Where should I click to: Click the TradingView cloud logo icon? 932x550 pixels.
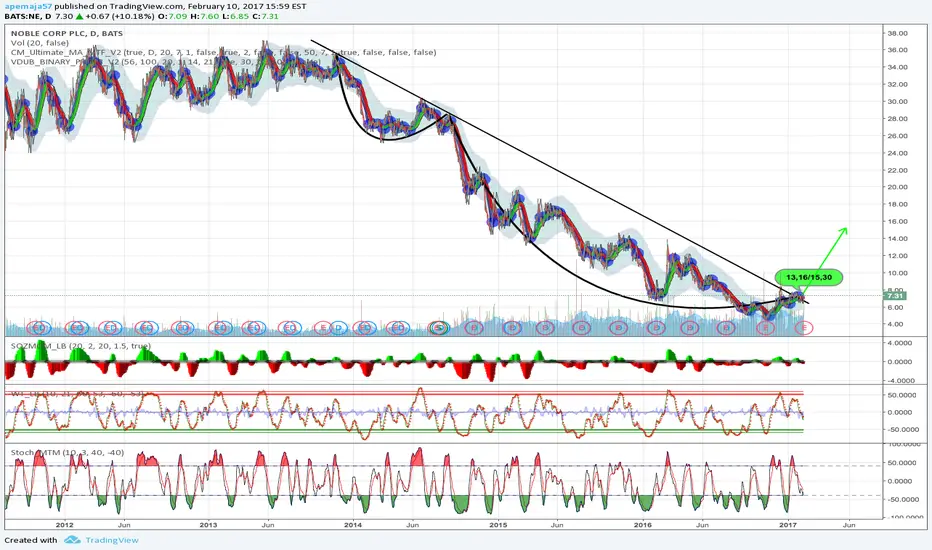point(72,540)
